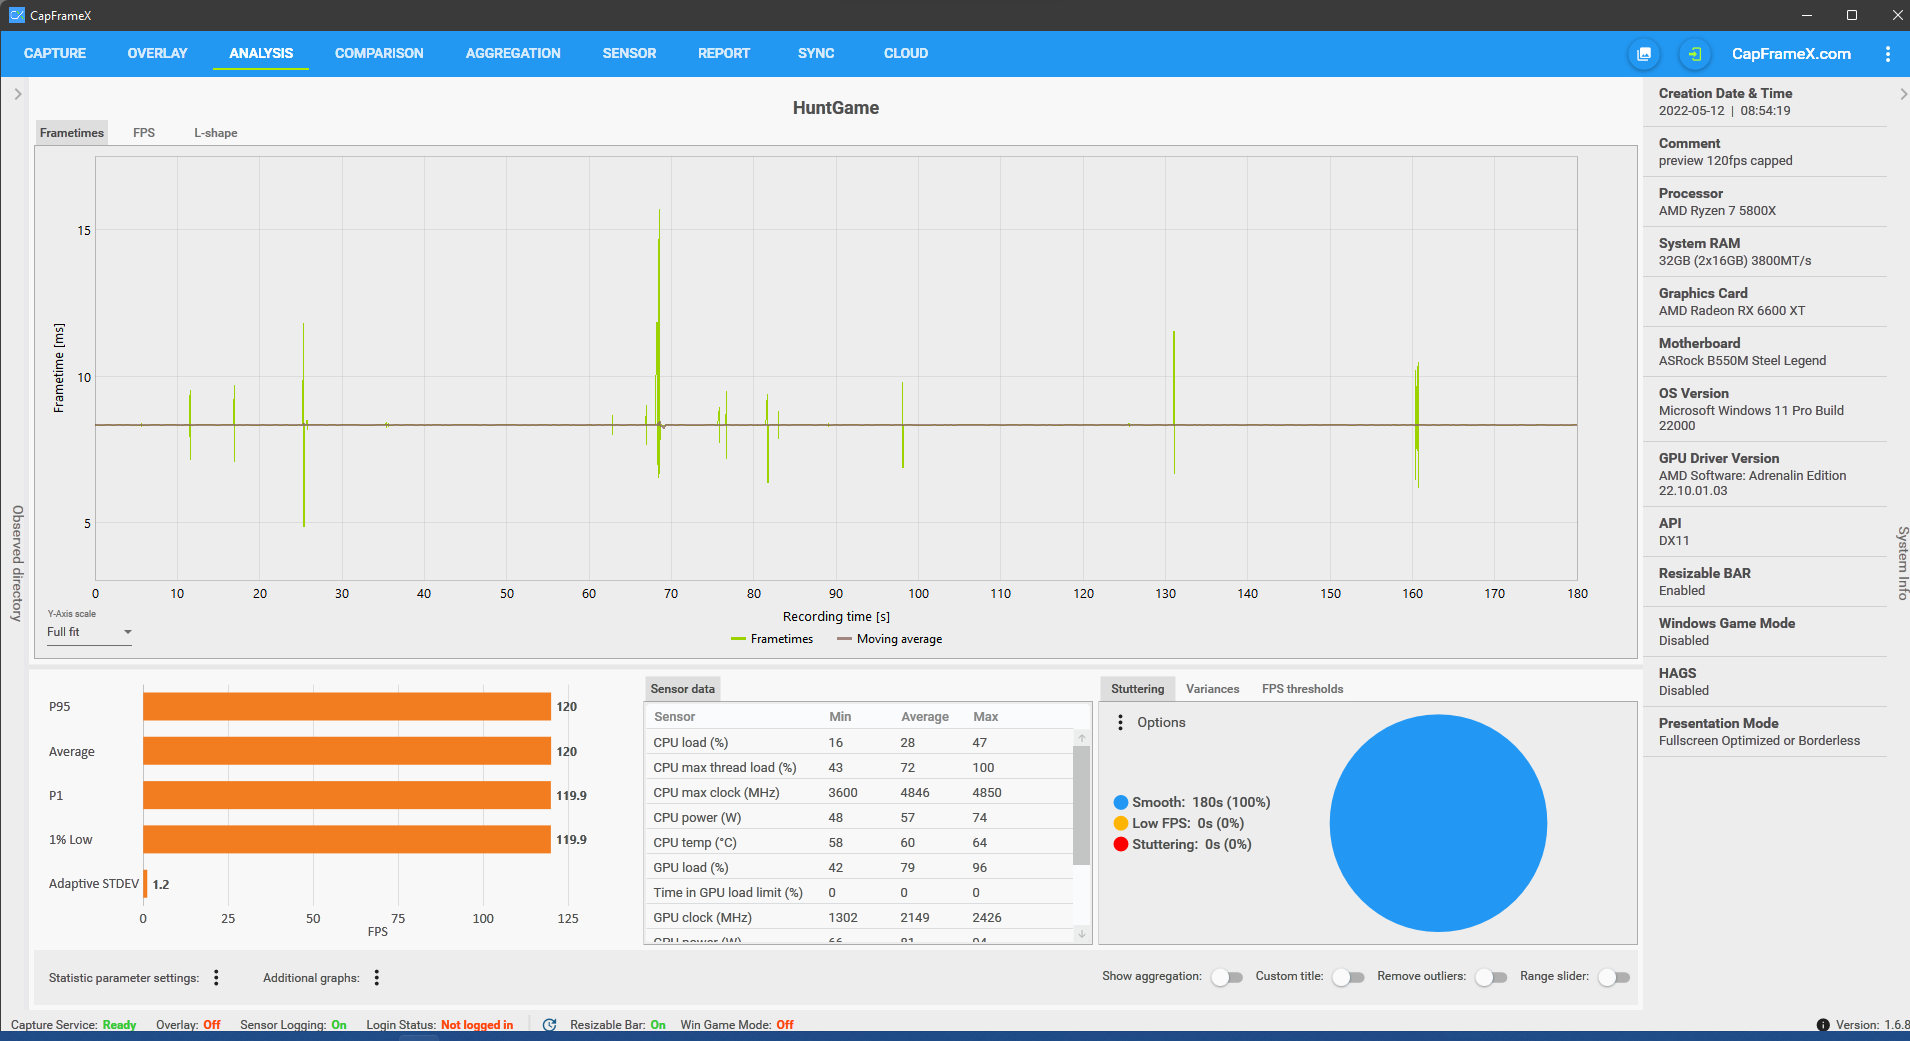Switch to the CAPTURE tab
This screenshot has height=1041, width=1910.
tap(55, 53)
